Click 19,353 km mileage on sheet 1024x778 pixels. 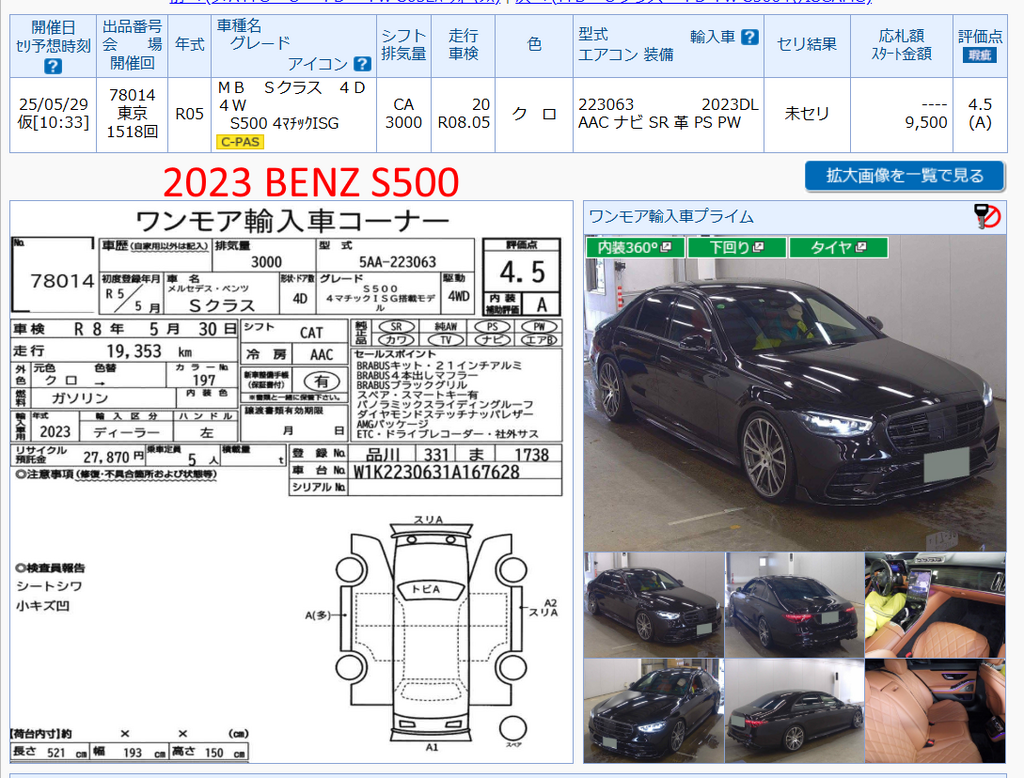150,351
